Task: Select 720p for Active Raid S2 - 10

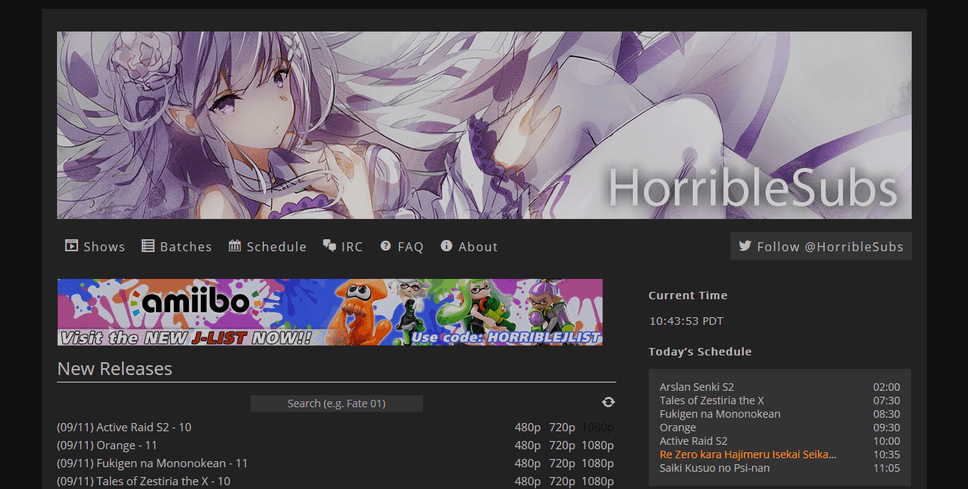Action: pyautogui.click(x=562, y=427)
